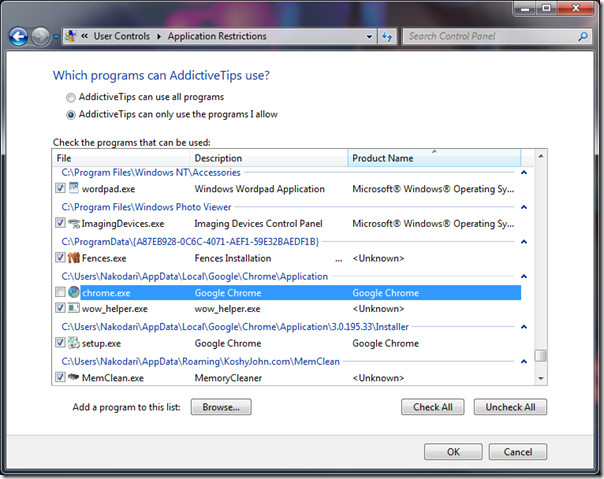The image size is (604, 479).
Task: Click the setup.exe installer icon
Action: click(74, 343)
